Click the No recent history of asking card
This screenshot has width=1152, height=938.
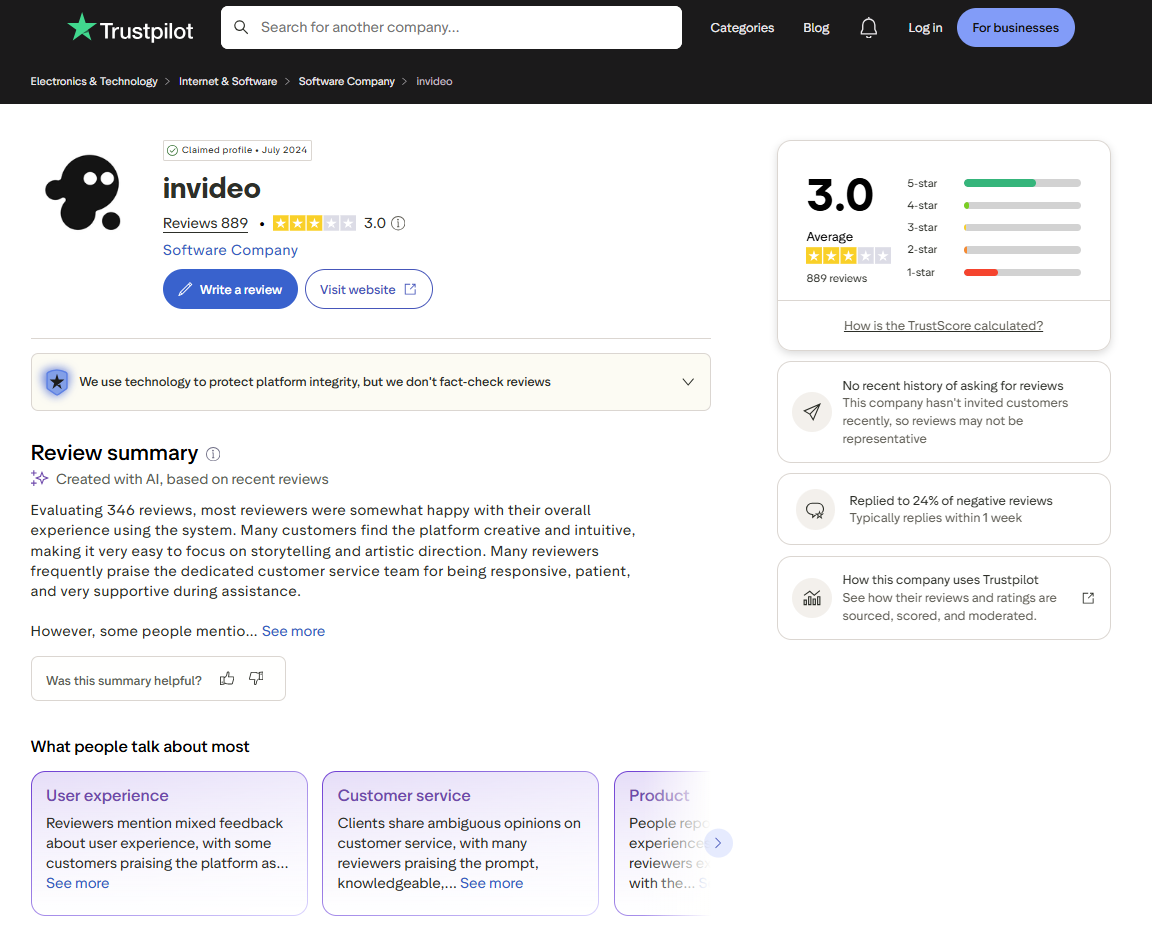tap(943, 412)
